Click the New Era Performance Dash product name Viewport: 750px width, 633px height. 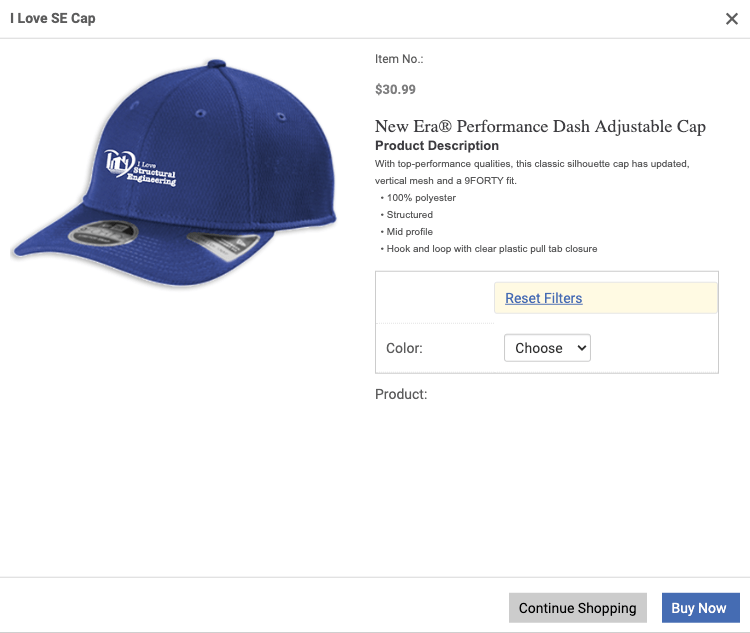pos(540,126)
